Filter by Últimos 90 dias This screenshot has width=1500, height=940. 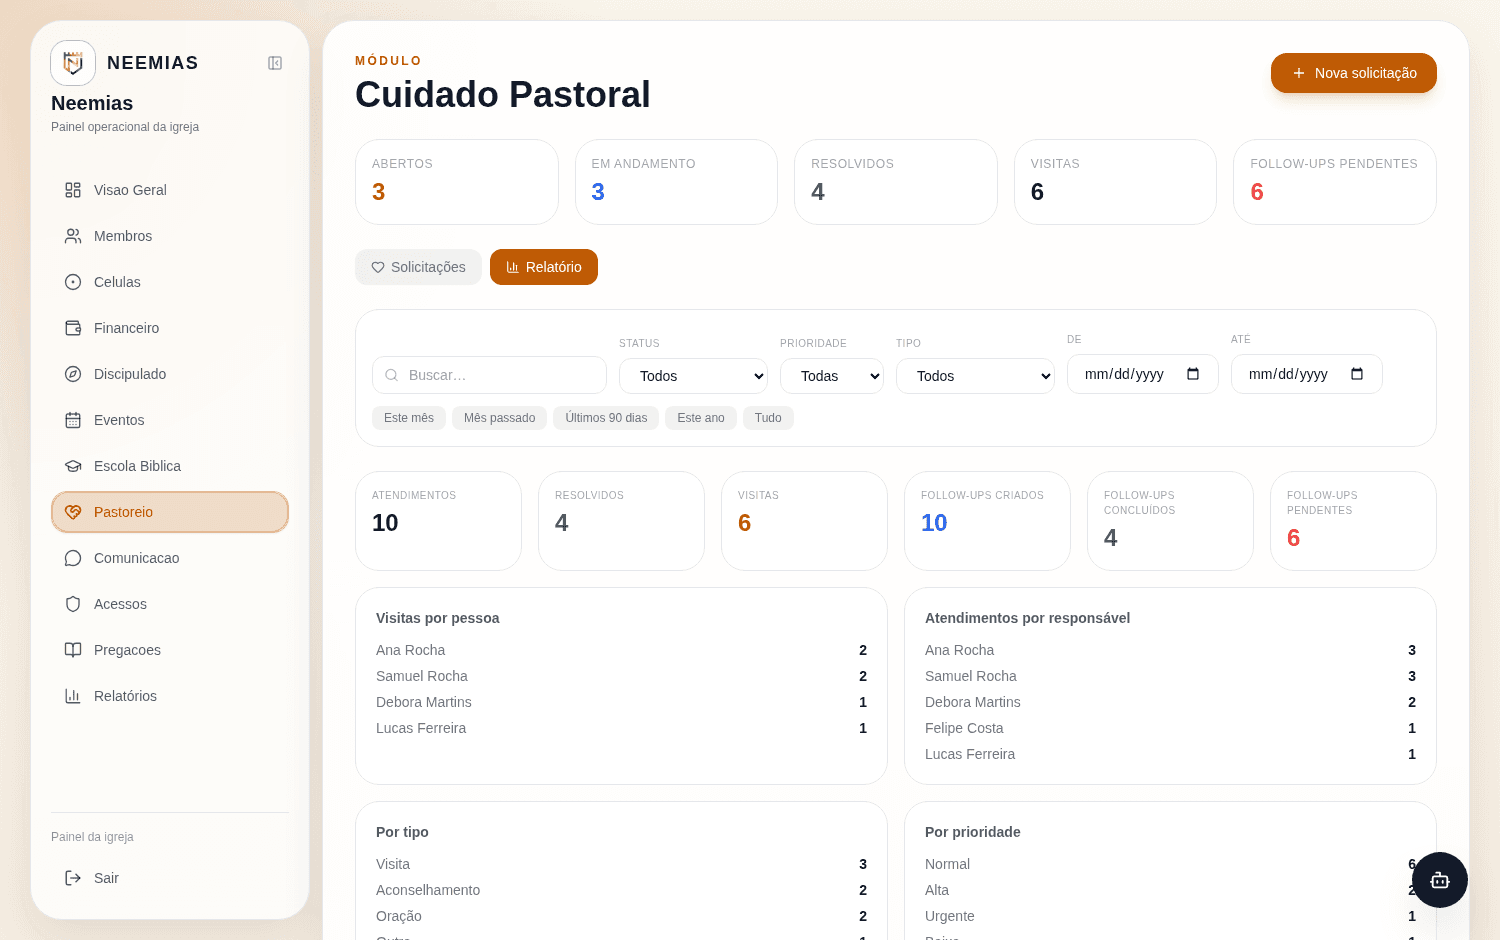(x=606, y=418)
